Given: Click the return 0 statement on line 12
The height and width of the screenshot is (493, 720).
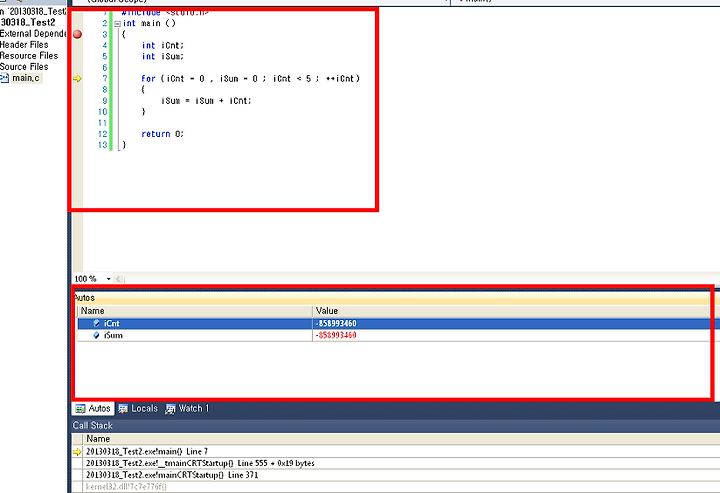Looking at the screenshot, I should pyautogui.click(x=162, y=134).
